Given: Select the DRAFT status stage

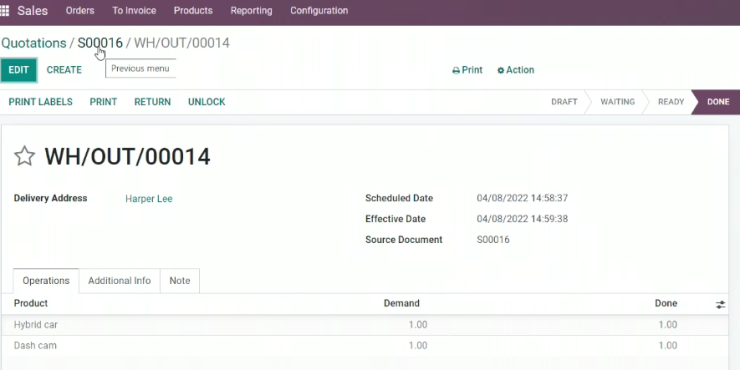Looking at the screenshot, I should pyautogui.click(x=564, y=102).
